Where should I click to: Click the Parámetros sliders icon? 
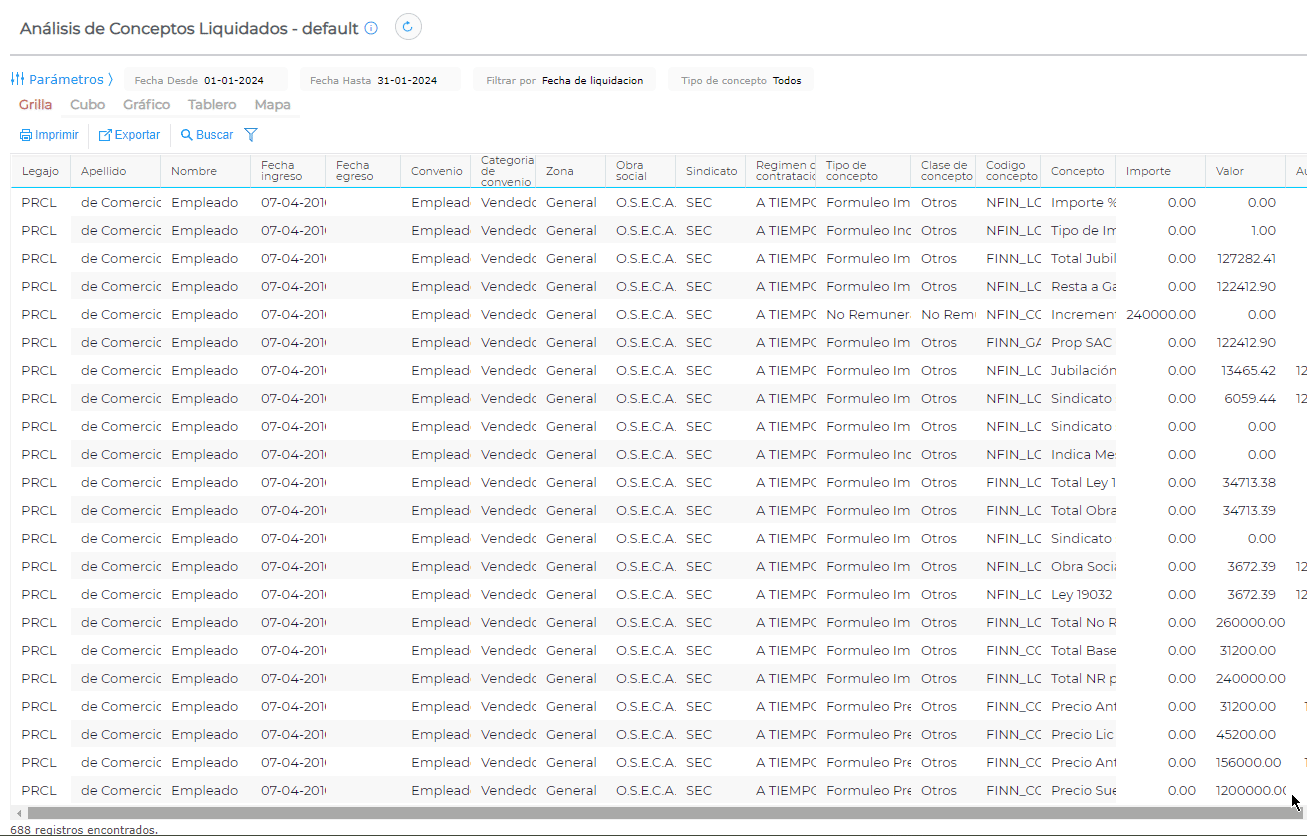click(17, 79)
